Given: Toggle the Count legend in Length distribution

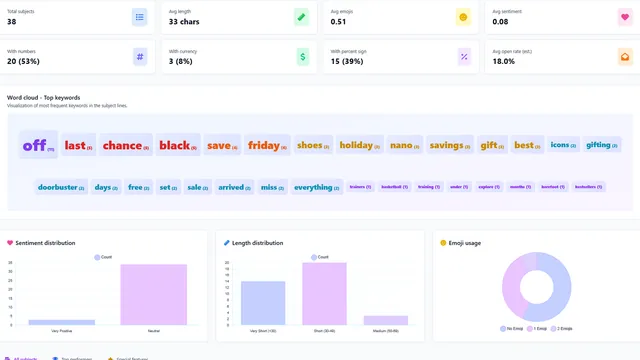Looking at the screenshot, I should pyautogui.click(x=320, y=257).
